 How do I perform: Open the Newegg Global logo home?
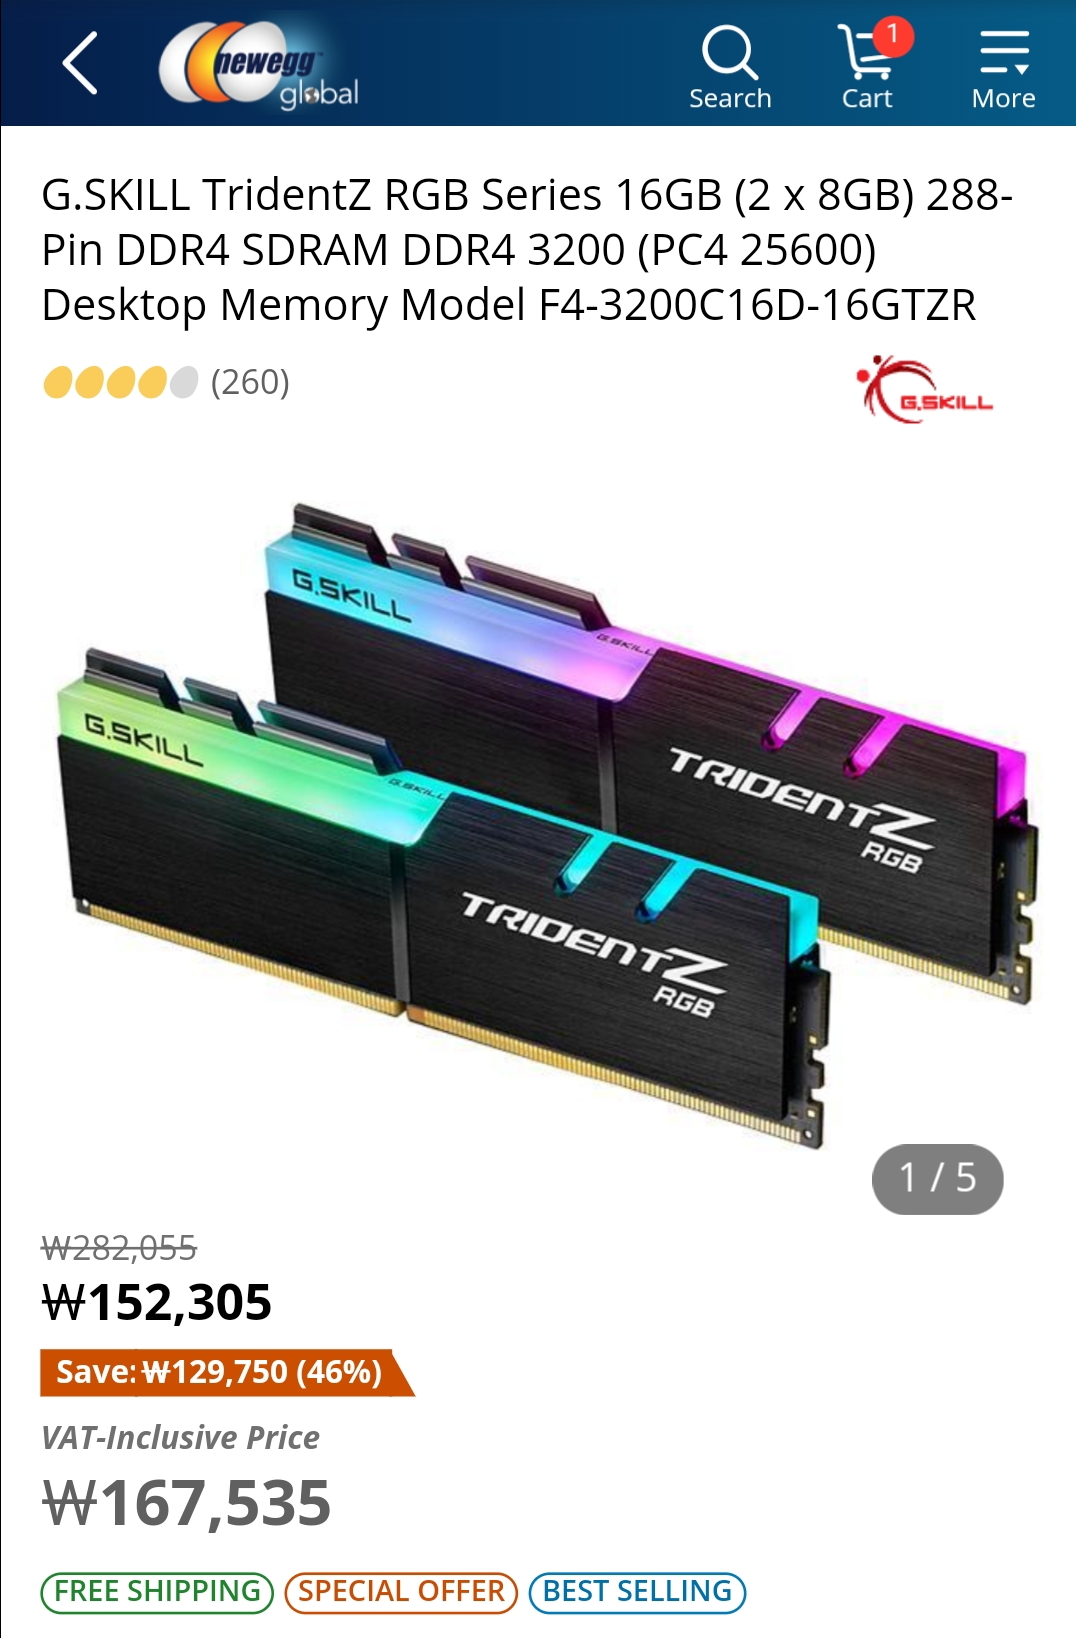click(x=259, y=64)
